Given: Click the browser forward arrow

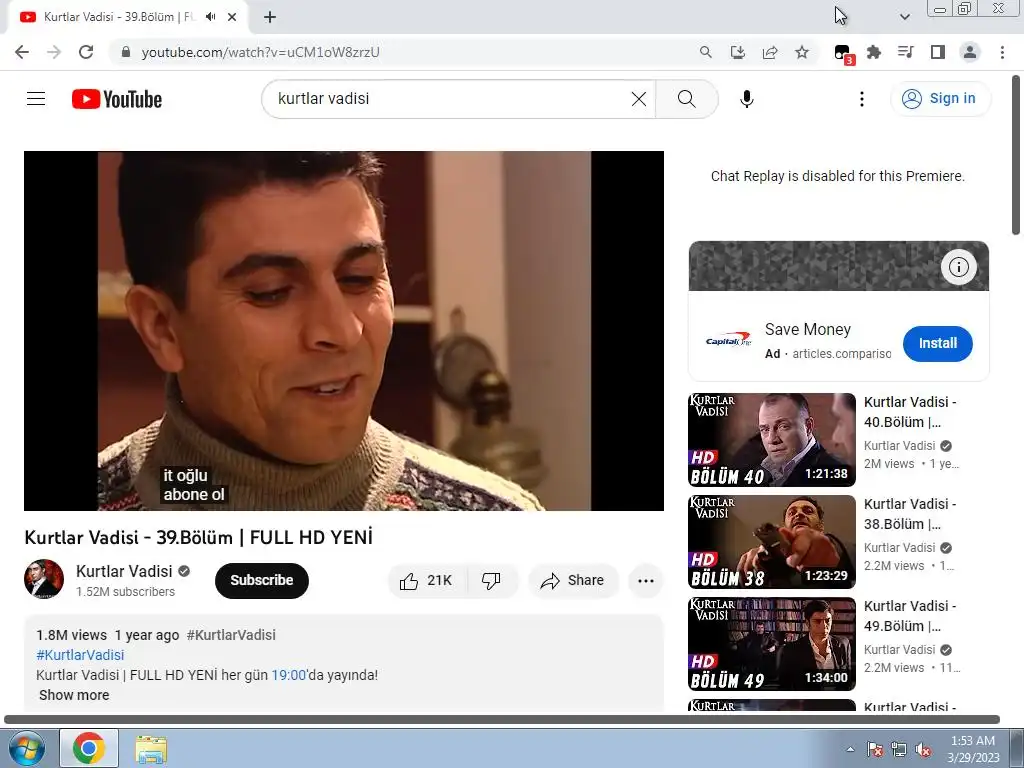Looking at the screenshot, I should 54,52.
